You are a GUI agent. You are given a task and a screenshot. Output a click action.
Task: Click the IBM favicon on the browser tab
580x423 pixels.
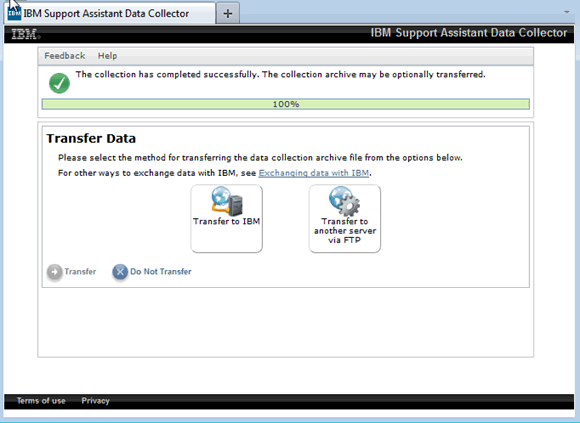click(14, 13)
